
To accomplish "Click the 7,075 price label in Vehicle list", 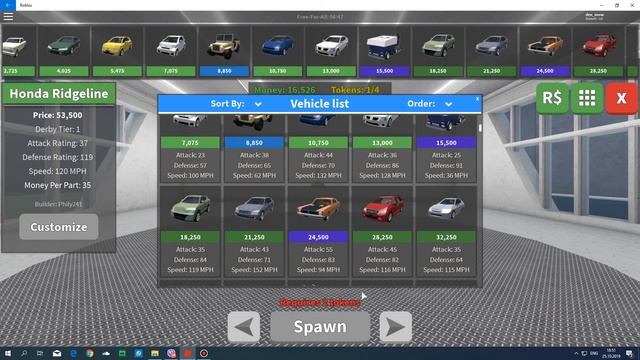I will pos(190,143).
